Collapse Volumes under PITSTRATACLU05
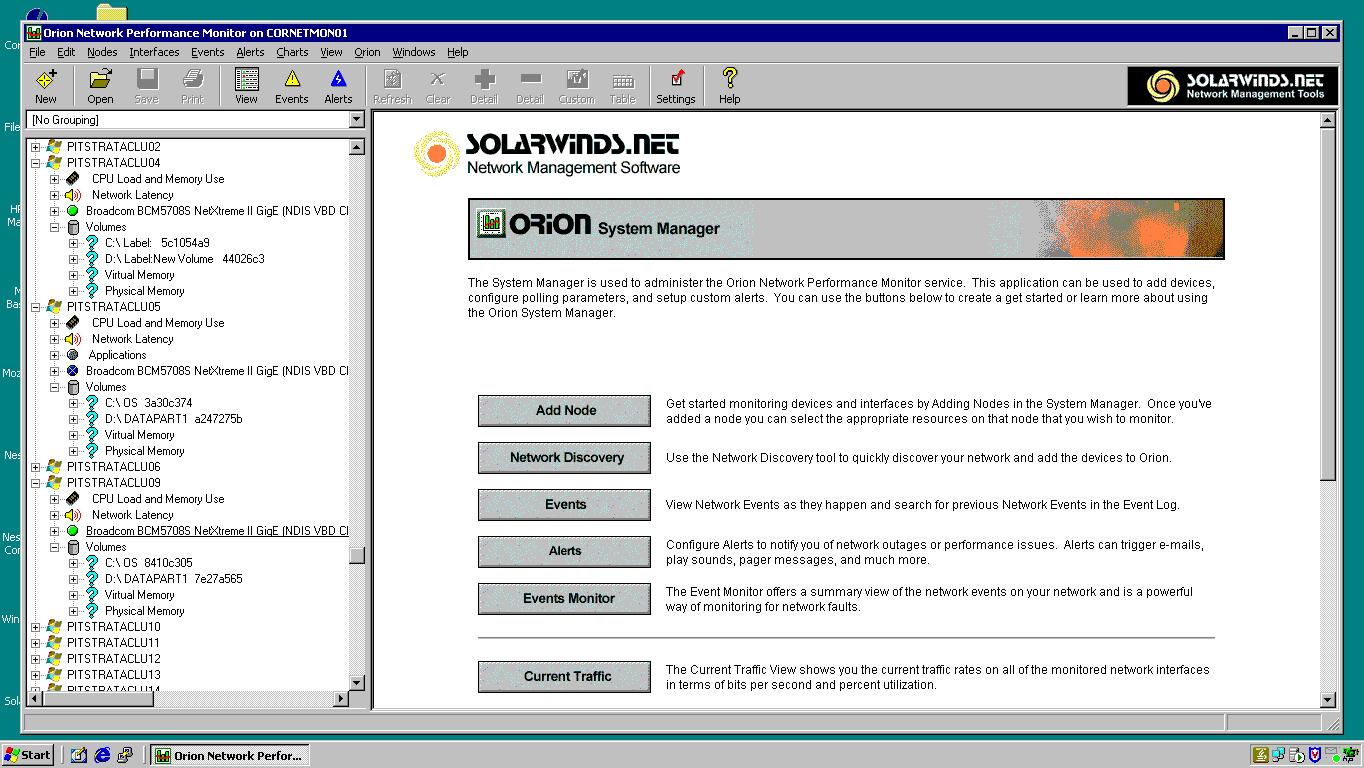Image resolution: width=1364 pixels, height=768 pixels. pyautogui.click(x=55, y=387)
